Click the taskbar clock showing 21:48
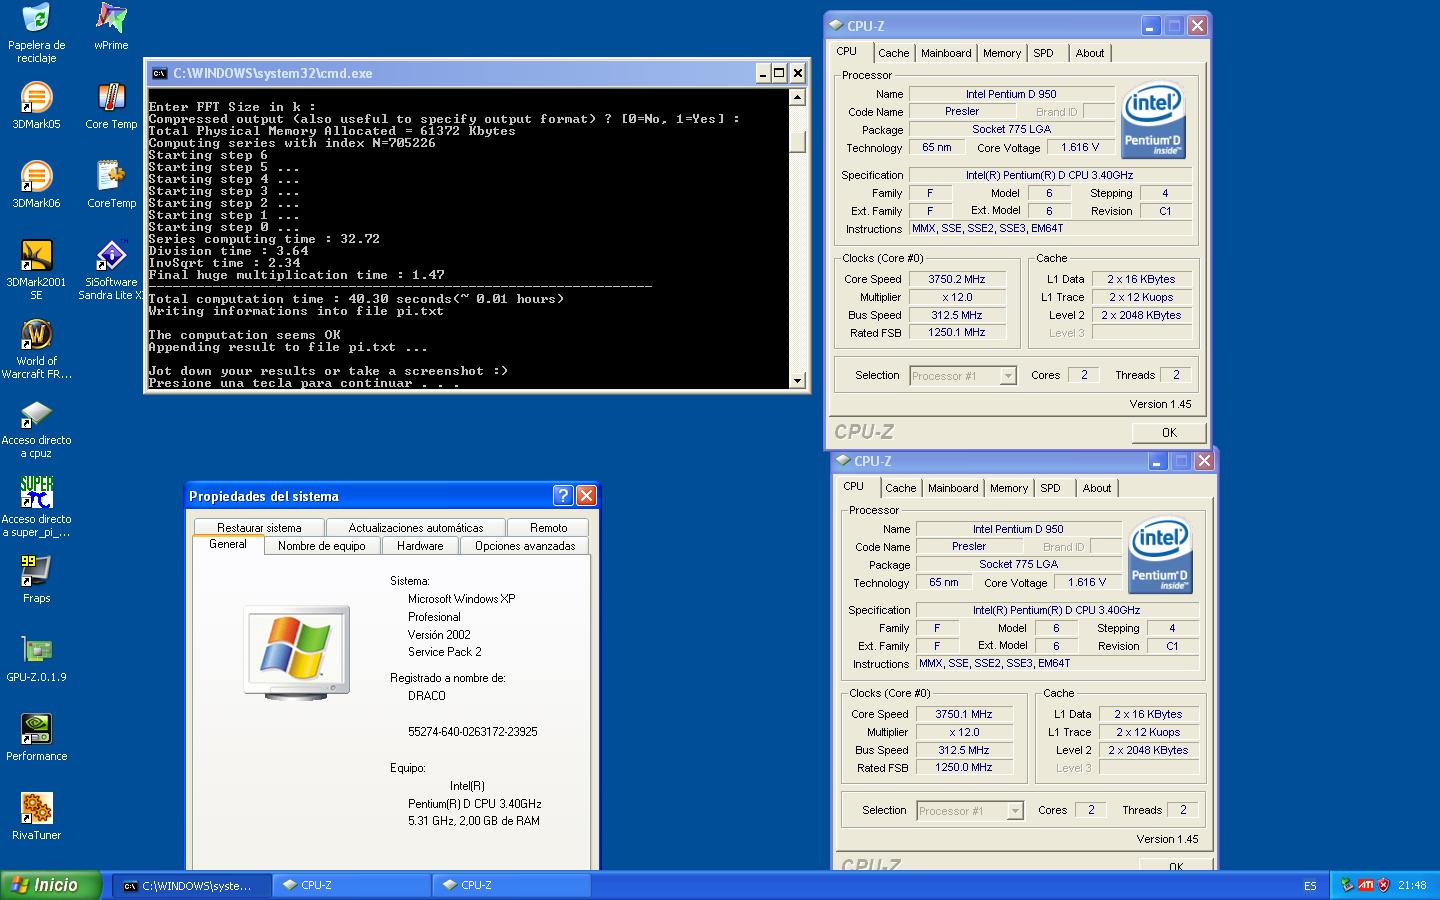The image size is (1440, 900). coord(1412,885)
